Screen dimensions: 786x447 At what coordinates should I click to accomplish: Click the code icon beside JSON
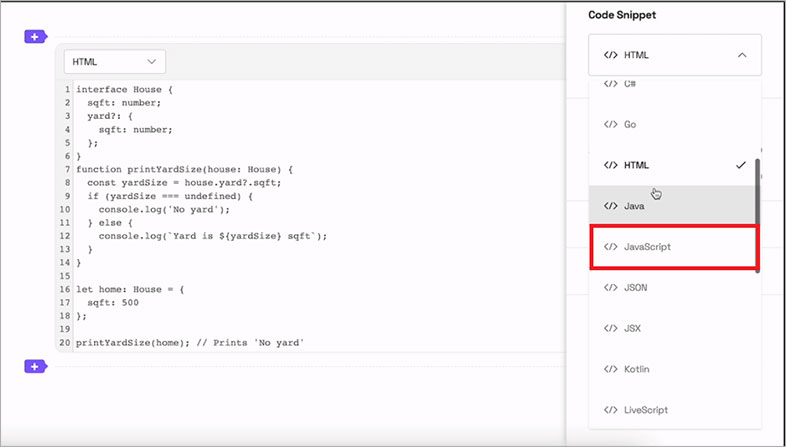click(x=611, y=287)
